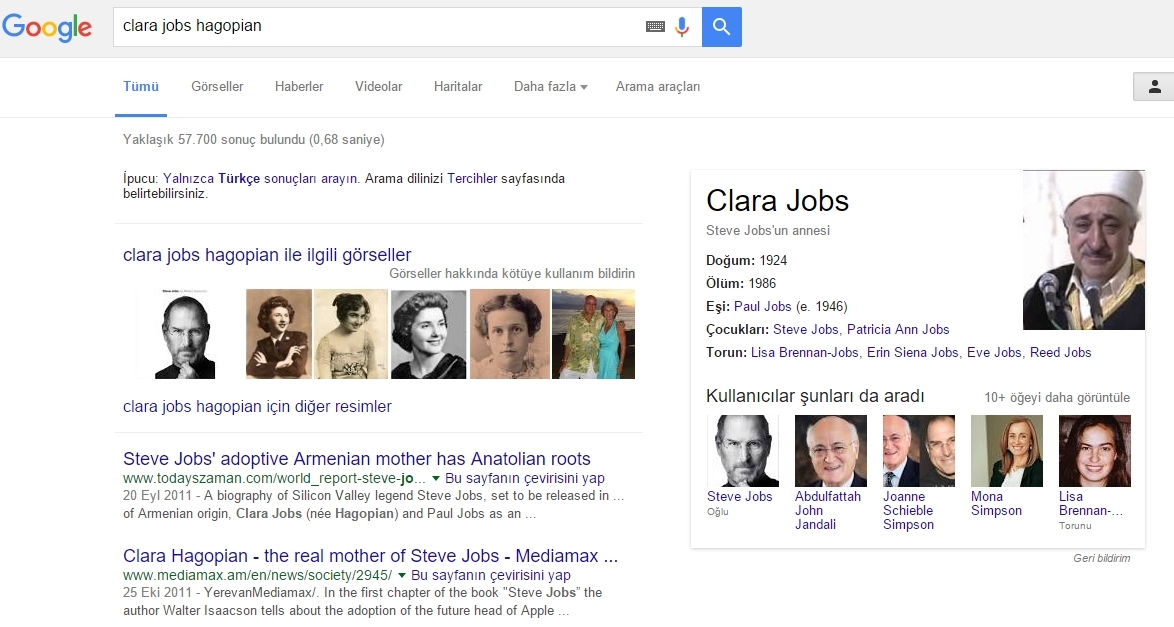Switch to the Görseller tab
This screenshot has width=1174, height=627.
pyautogui.click(x=217, y=86)
